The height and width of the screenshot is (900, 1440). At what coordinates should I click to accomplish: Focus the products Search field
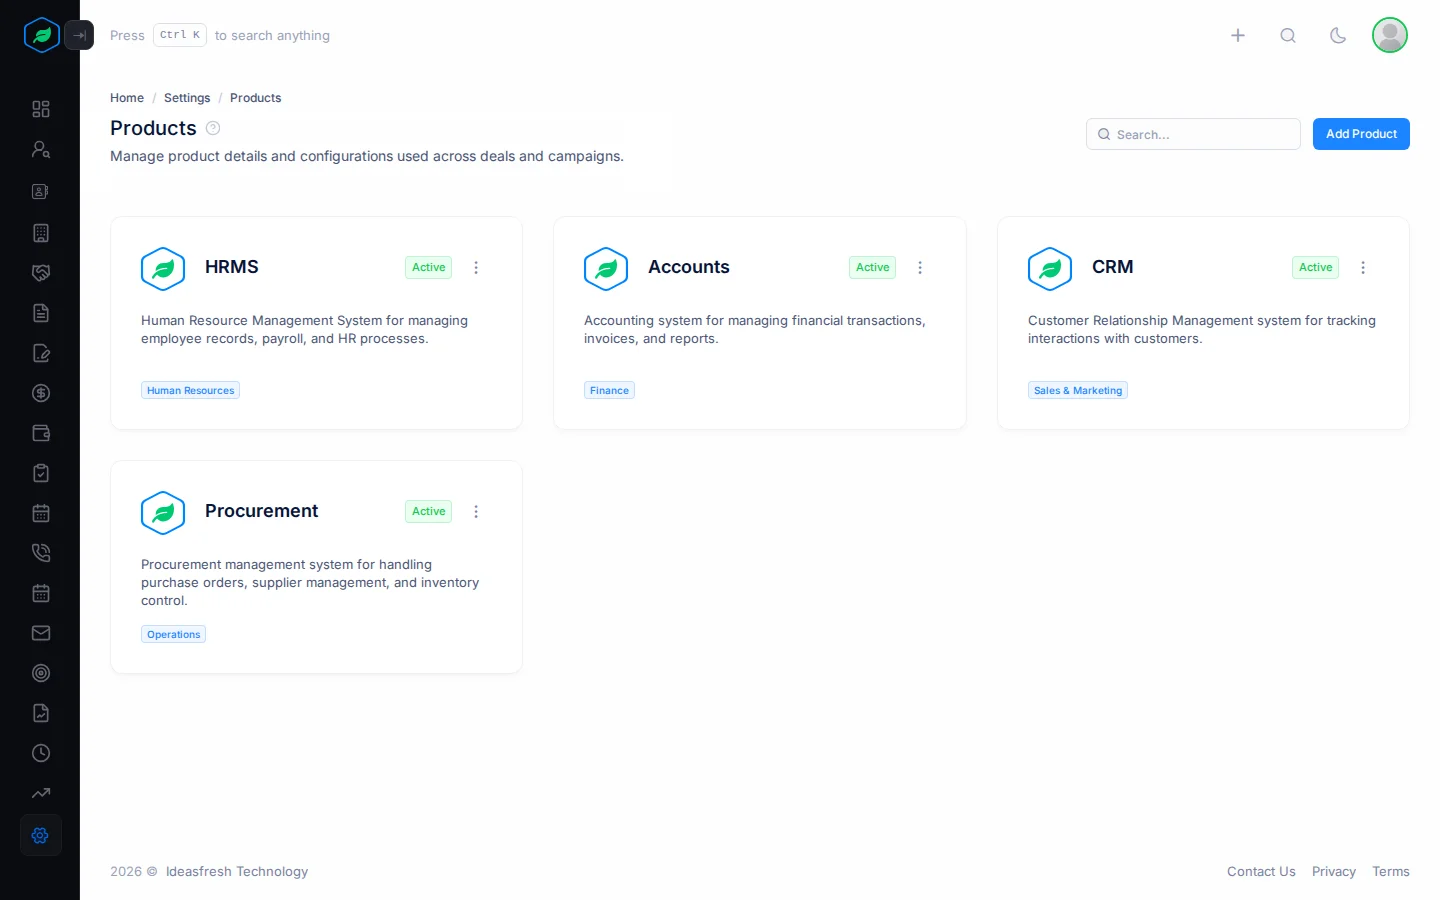point(1193,134)
